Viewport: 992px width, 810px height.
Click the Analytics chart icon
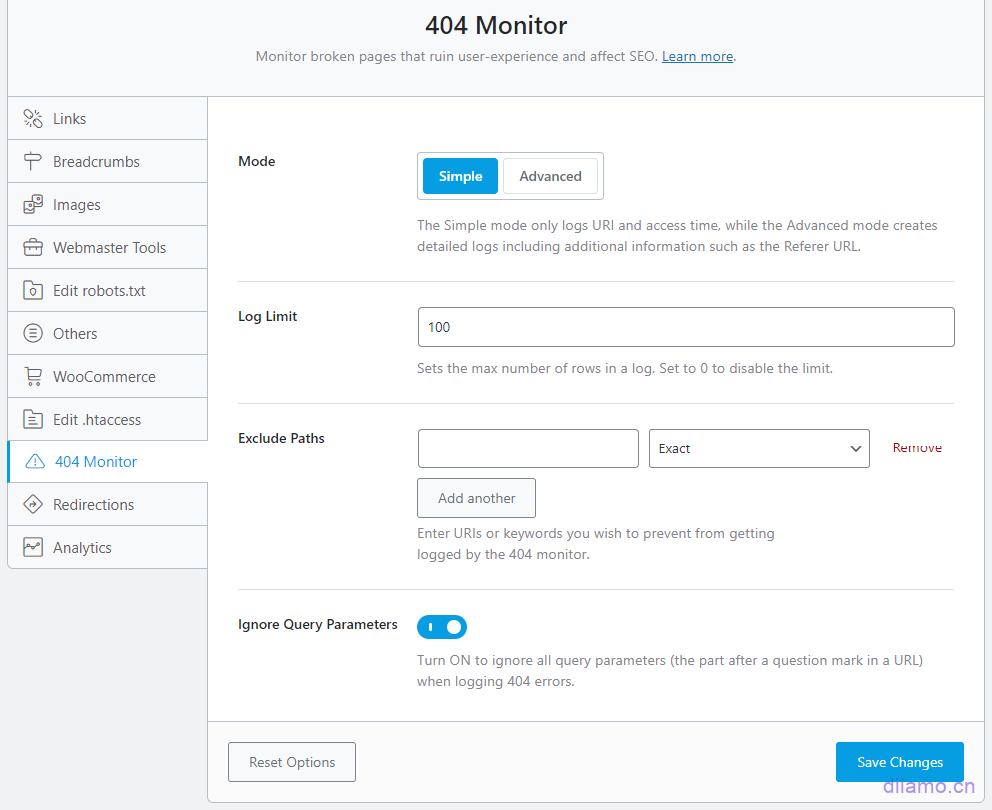pos(33,548)
